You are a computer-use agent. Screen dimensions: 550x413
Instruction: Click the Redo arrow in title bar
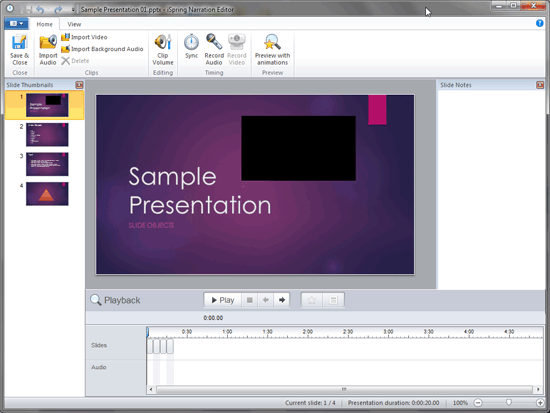click(58, 9)
